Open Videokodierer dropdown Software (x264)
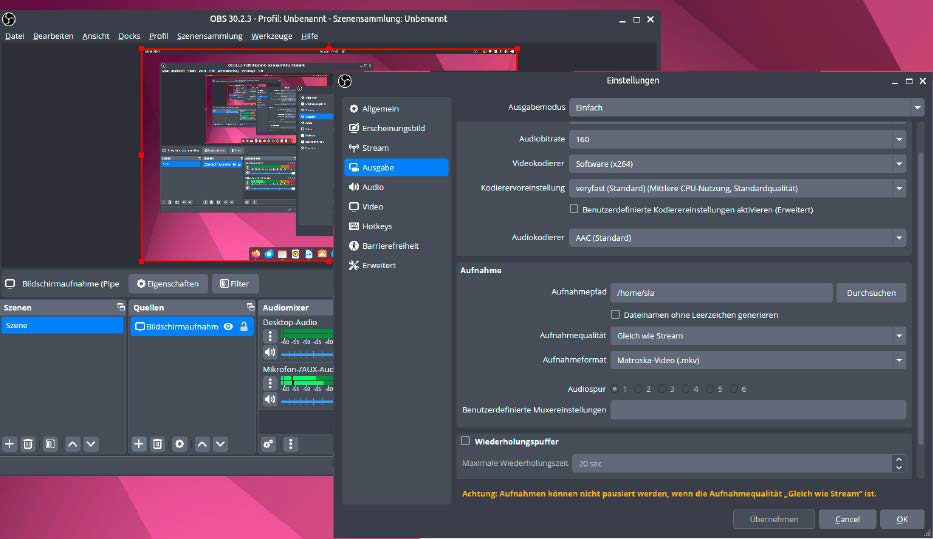Viewport: 933px width, 539px height. point(738,164)
